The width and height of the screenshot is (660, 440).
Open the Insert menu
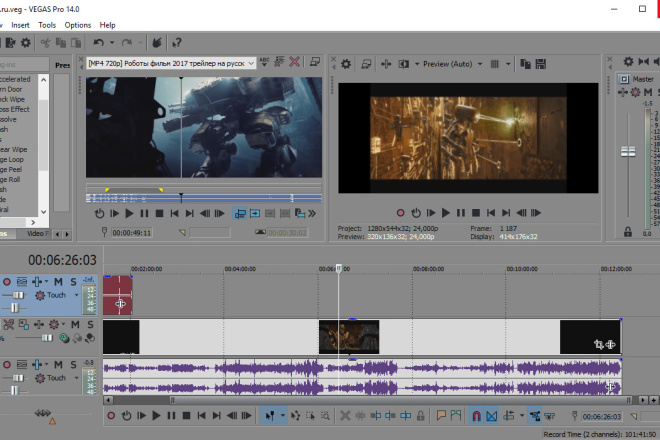click(20, 25)
